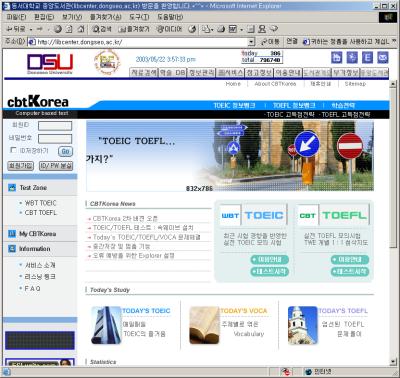
Task: Open the WBT TOEIC link
Action: click(x=40, y=203)
